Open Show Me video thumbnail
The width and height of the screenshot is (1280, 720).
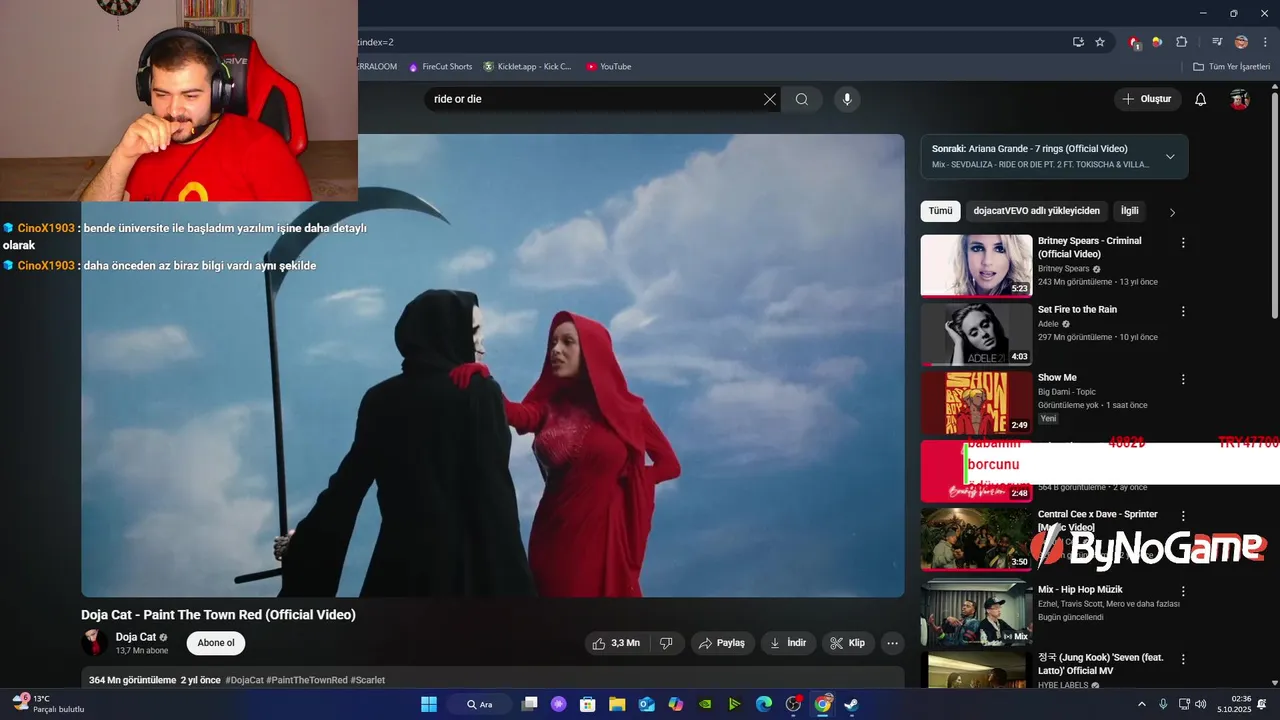976,403
